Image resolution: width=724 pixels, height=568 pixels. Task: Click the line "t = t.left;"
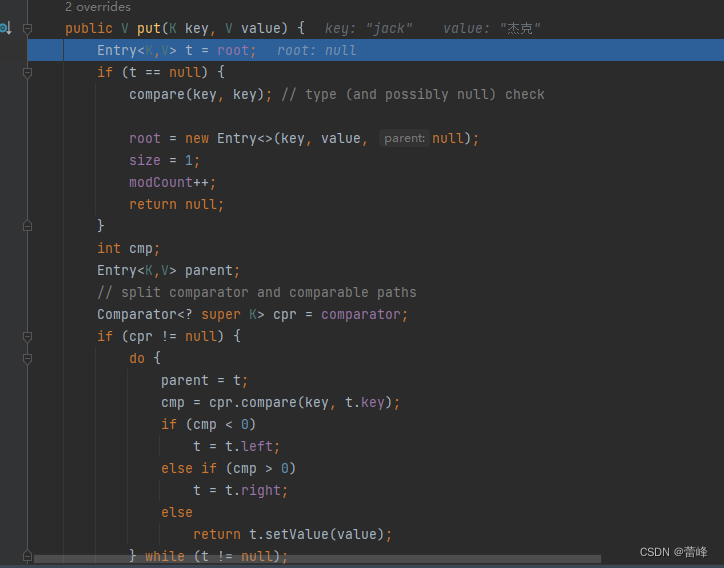[x=236, y=447]
